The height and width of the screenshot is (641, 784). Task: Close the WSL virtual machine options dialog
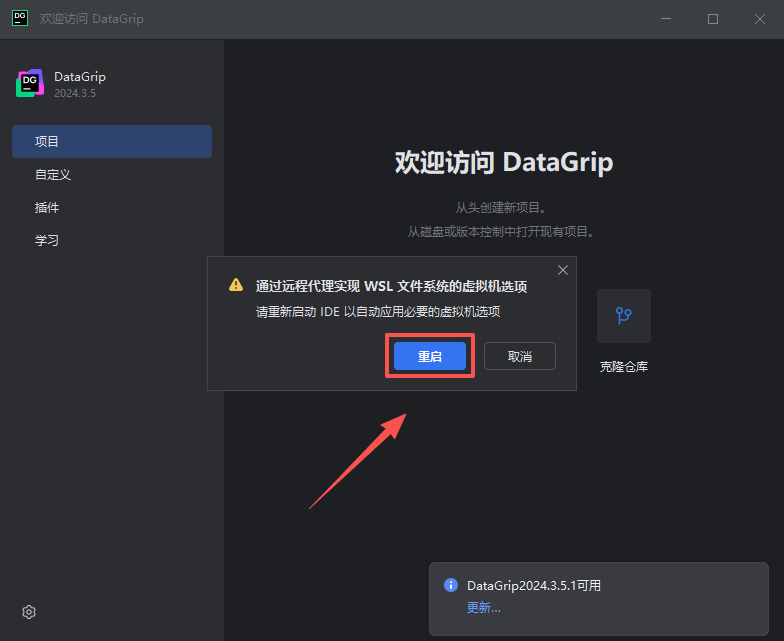pos(562,270)
